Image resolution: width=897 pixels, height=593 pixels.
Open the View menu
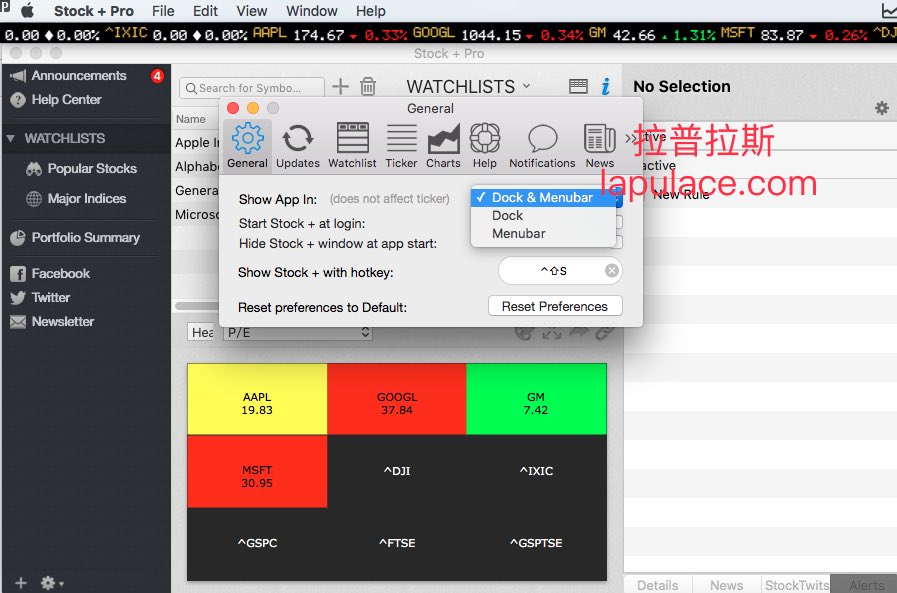pos(252,11)
